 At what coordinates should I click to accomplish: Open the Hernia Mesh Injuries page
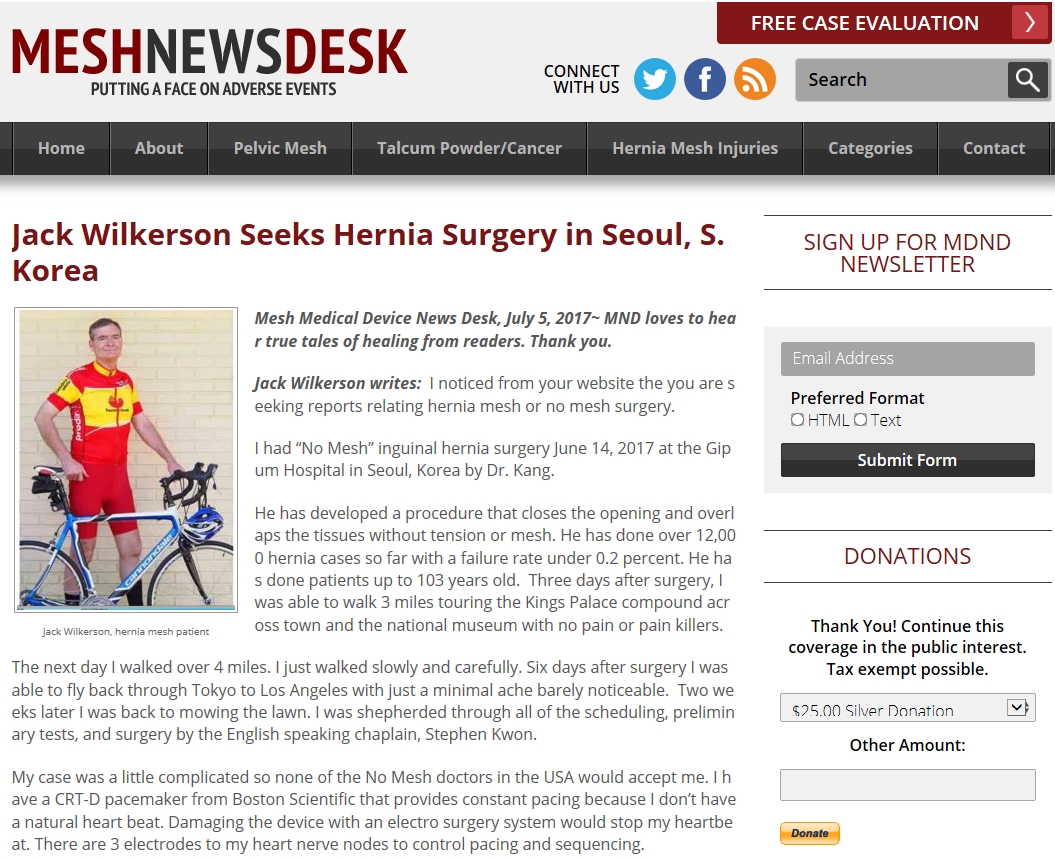695,148
